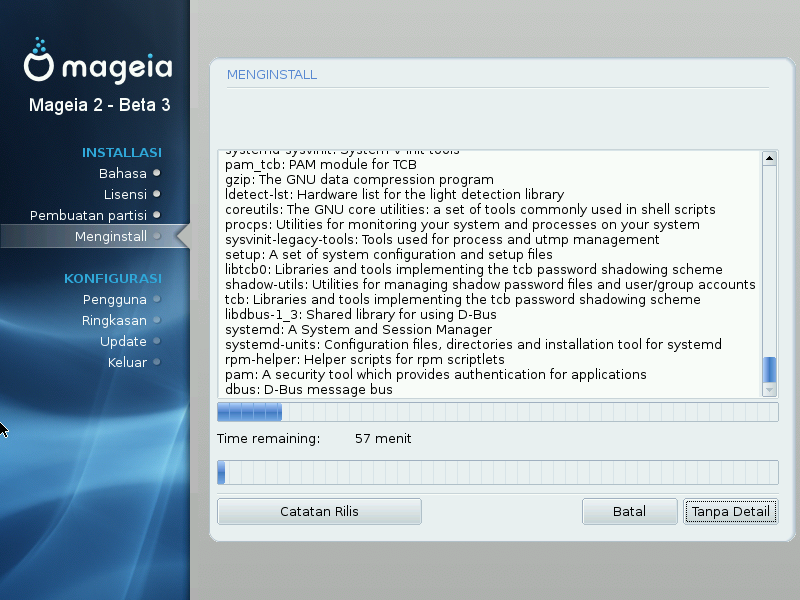Click the 'setup: A set of system configuration' line
The image size is (800, 600).
coord(389,255)
